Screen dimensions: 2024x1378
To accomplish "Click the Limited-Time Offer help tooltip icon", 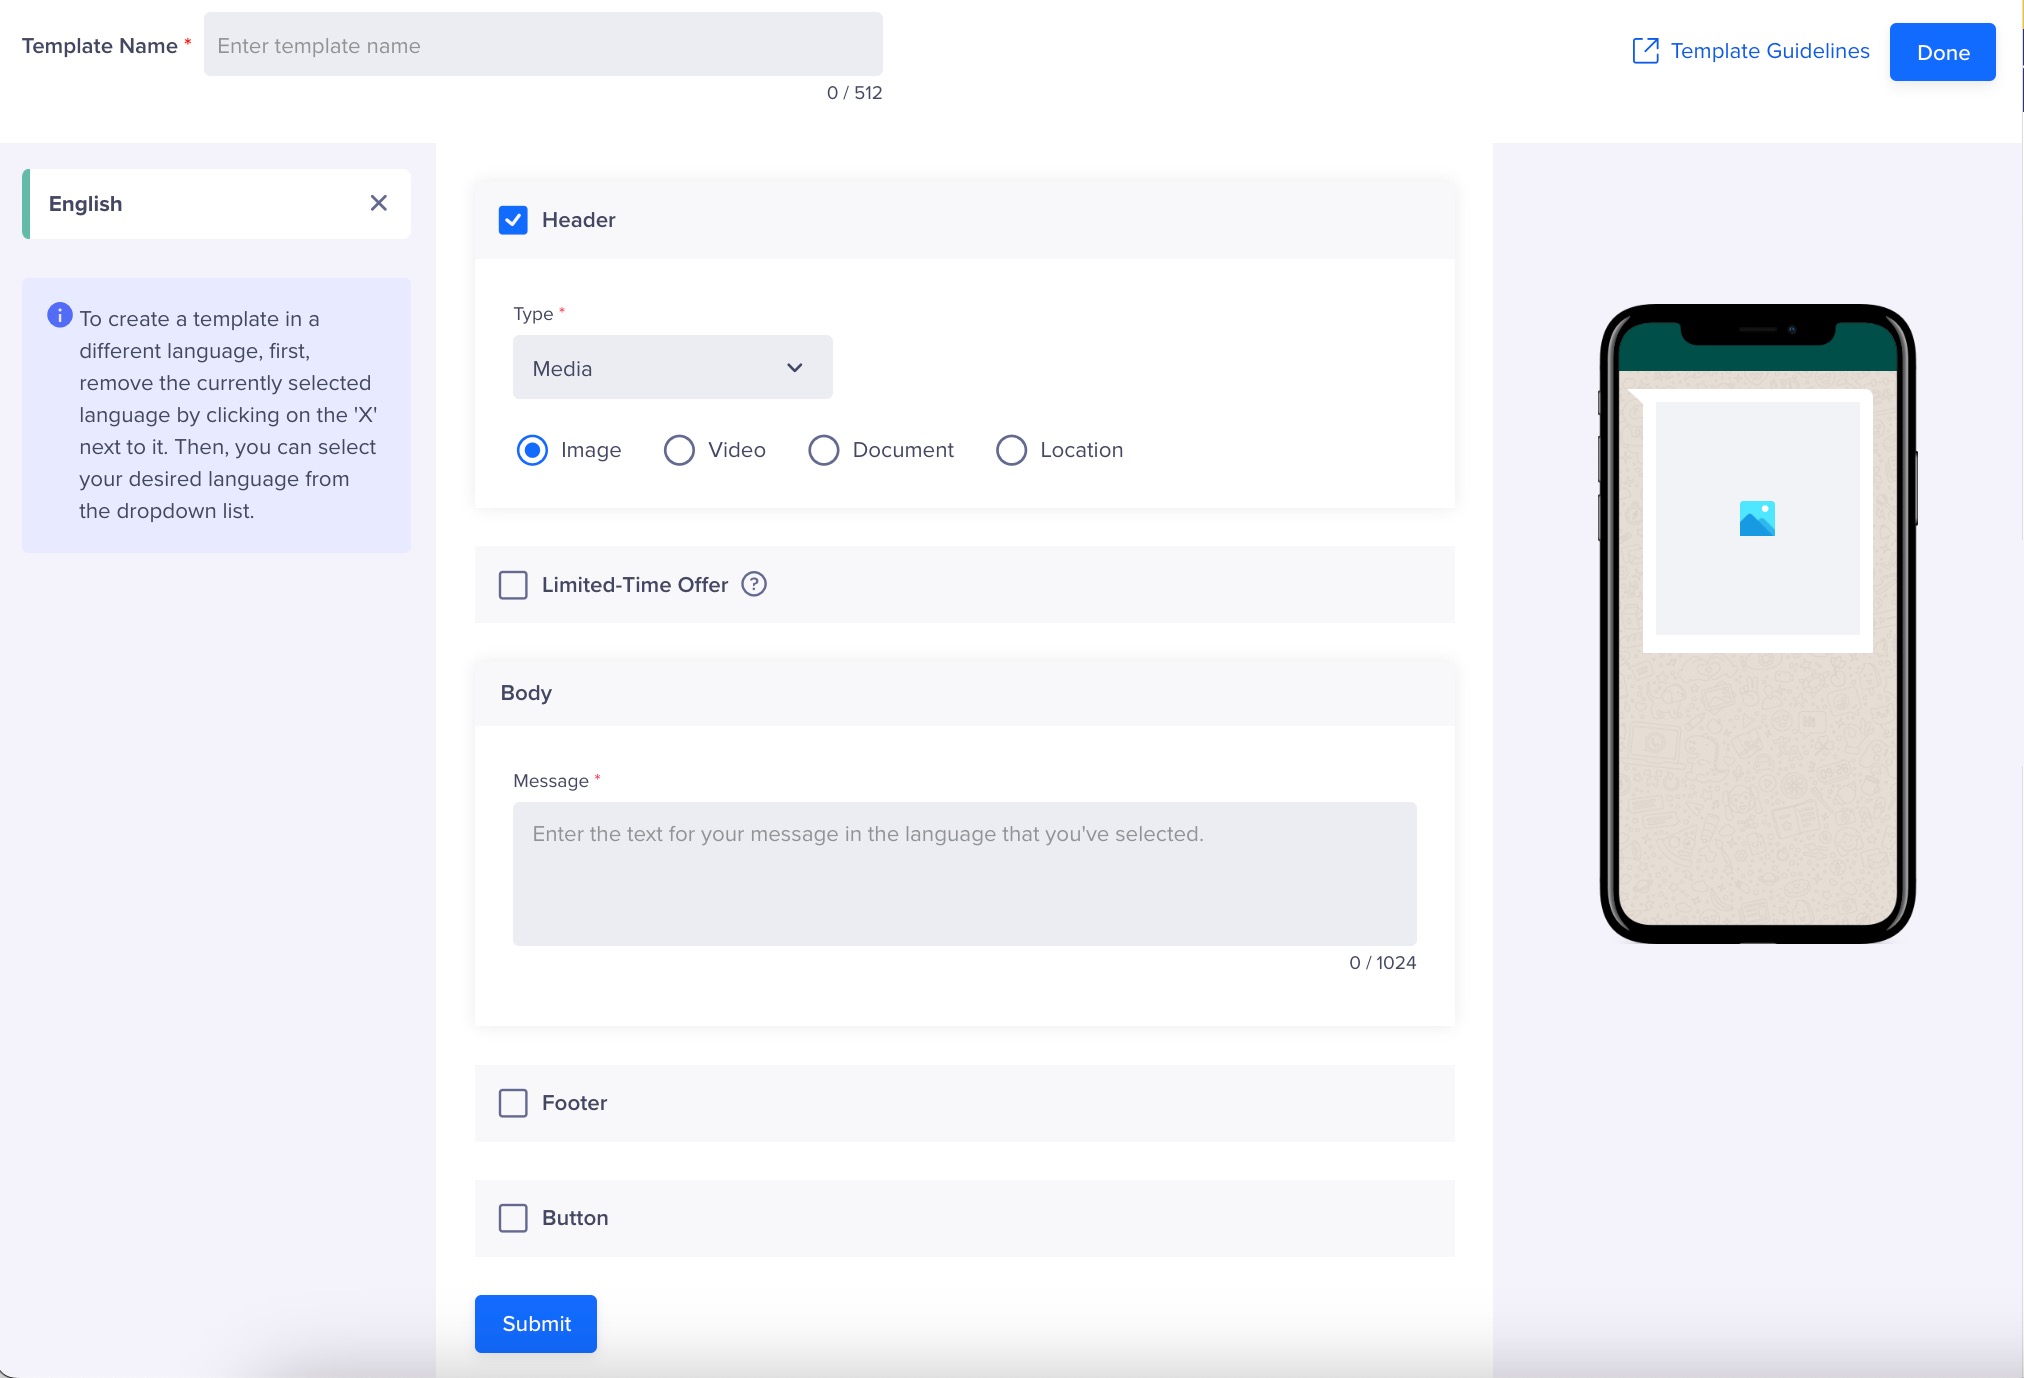I will pos(754,583).
